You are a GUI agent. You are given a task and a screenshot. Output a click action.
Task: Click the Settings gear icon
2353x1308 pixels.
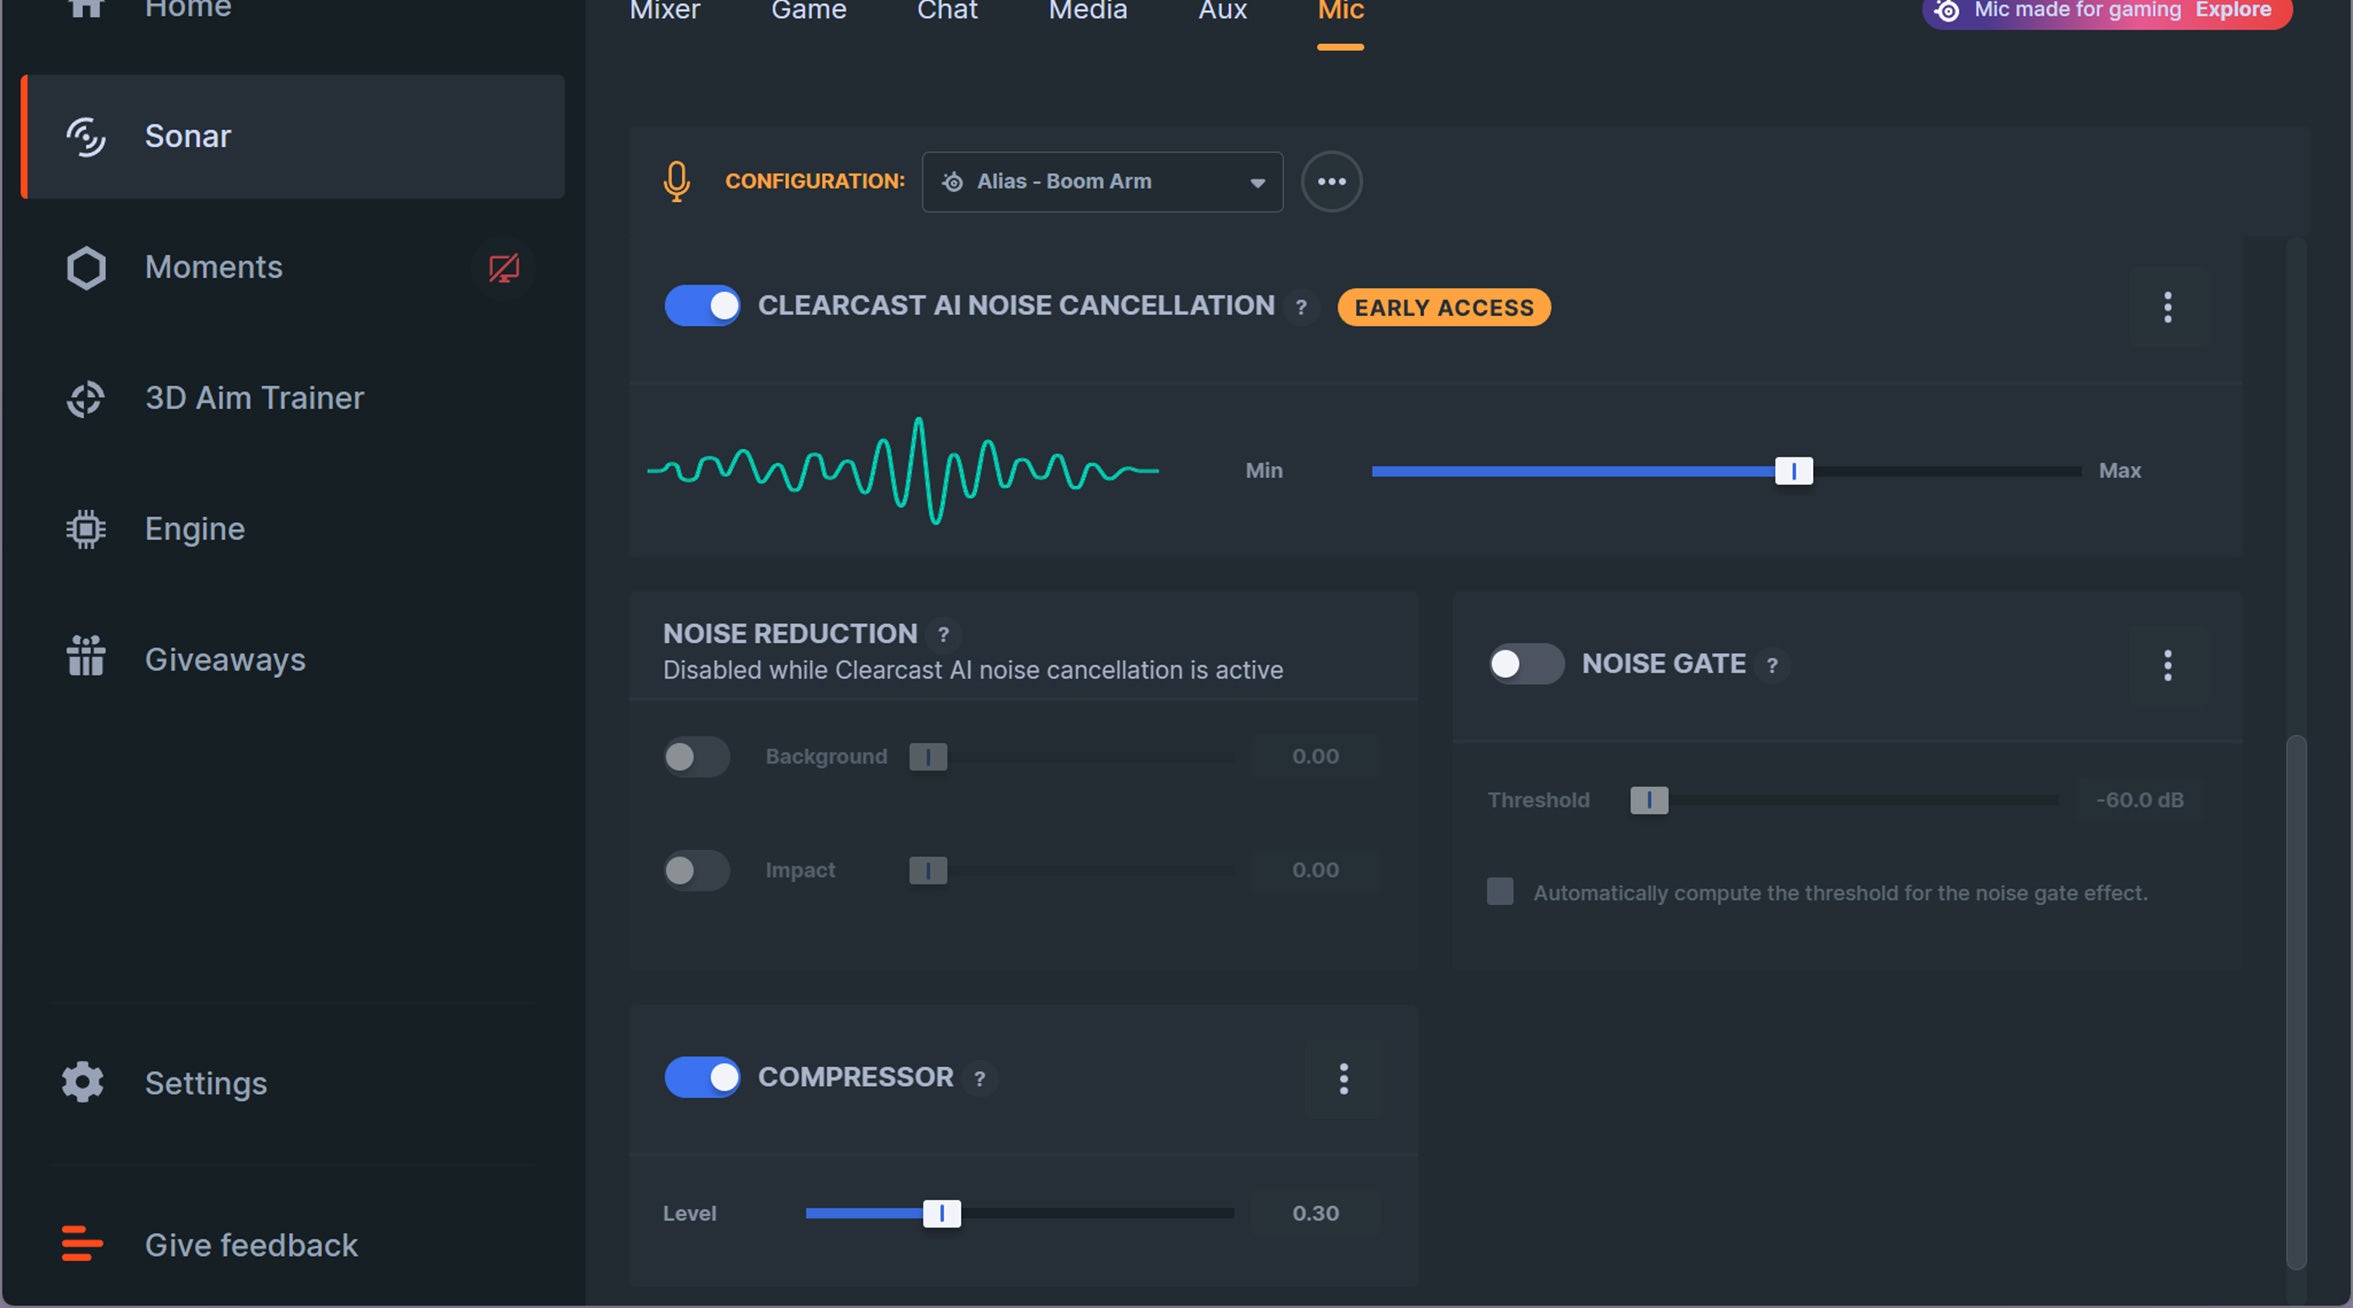(83, 1082)
